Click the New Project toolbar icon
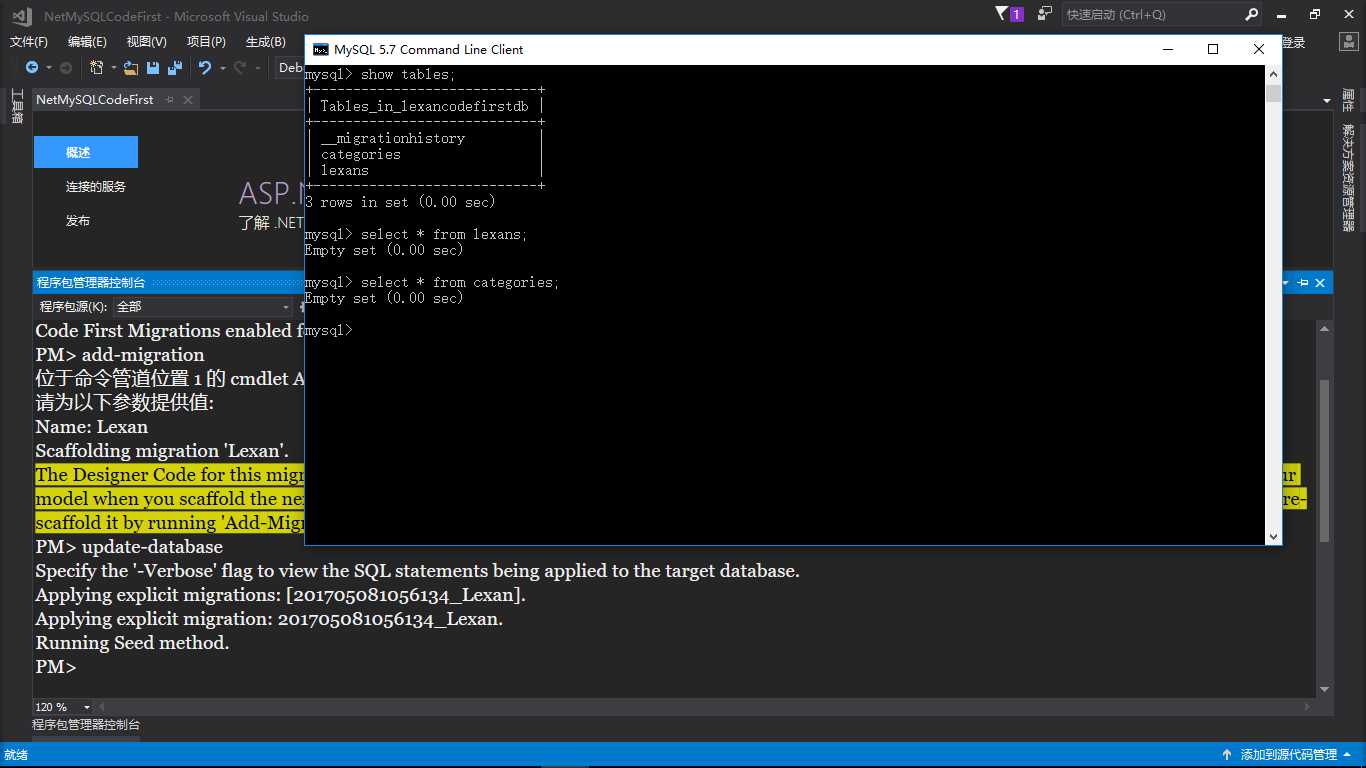The height and width of the screenshot is (768, 1366). tap(97, 68)
